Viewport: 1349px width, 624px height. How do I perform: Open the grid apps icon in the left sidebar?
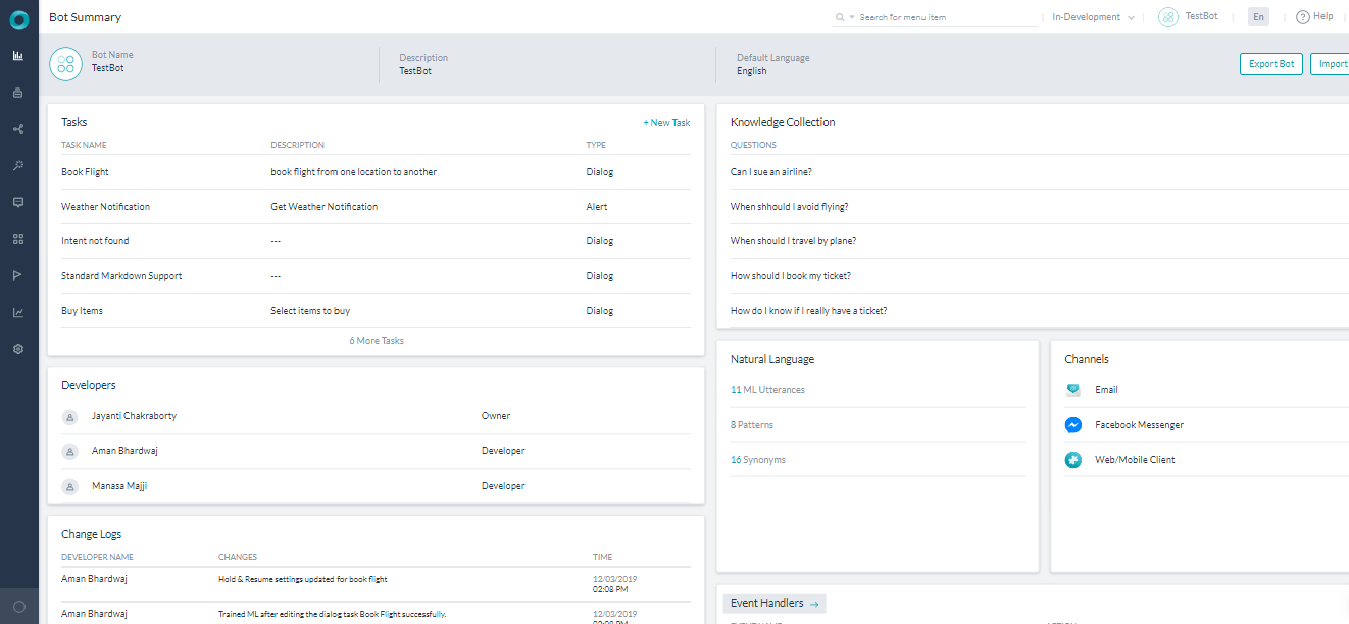pos(17,239)
